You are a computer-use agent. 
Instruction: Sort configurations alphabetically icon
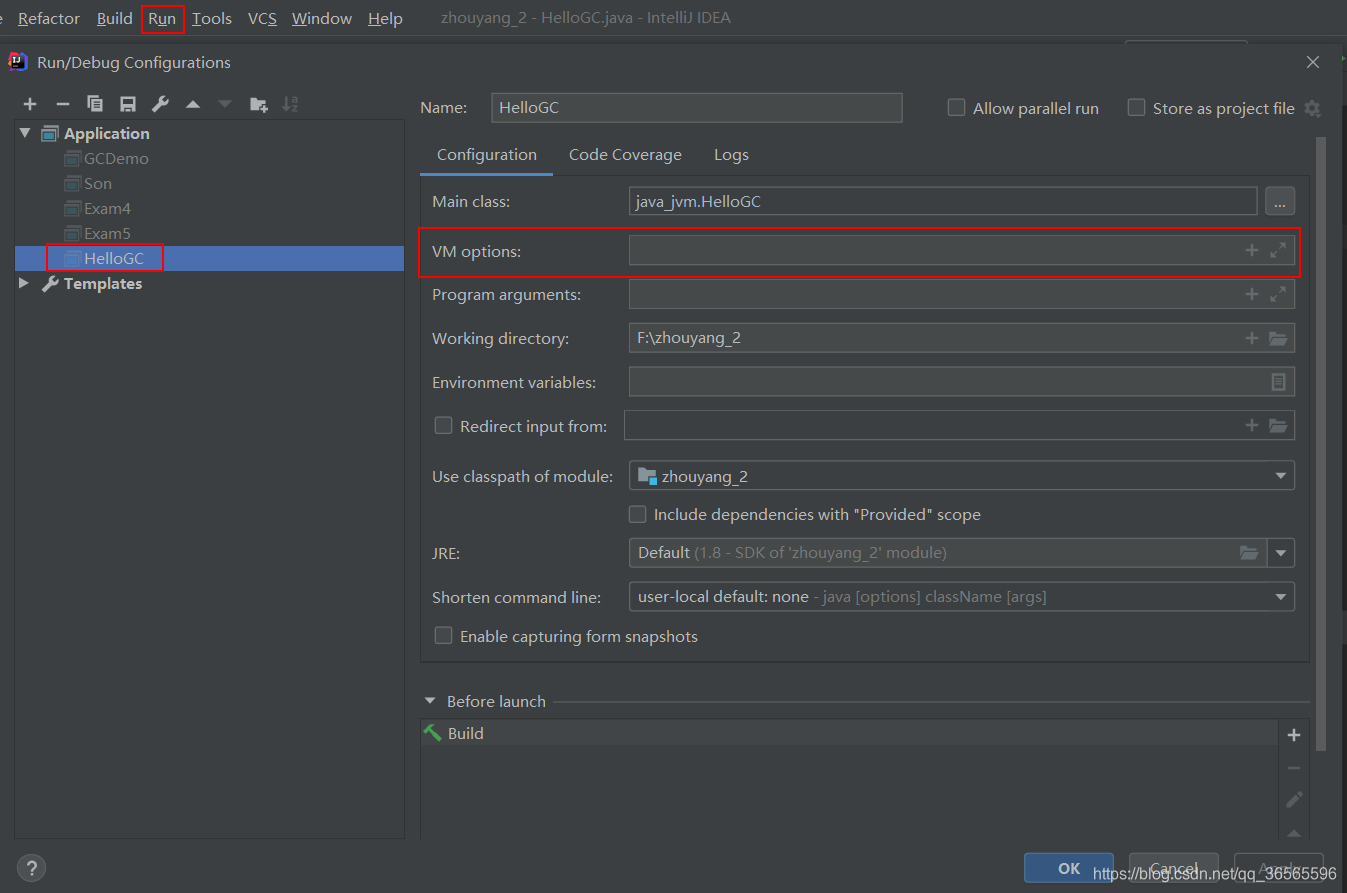[x=290, y=104]
